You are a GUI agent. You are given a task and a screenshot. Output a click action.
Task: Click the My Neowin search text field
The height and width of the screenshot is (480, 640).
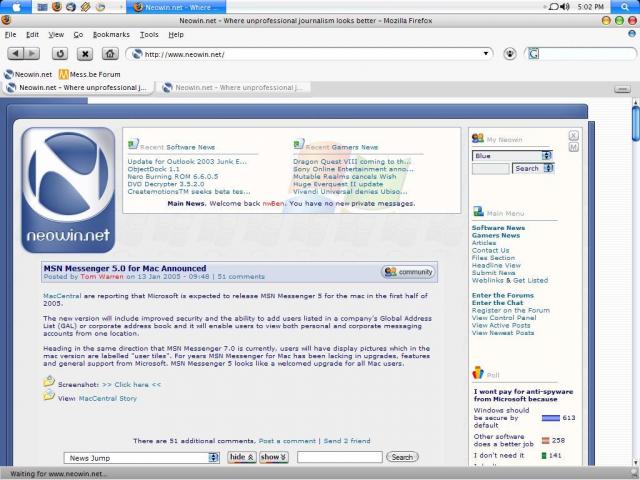[x=491, y=169]
